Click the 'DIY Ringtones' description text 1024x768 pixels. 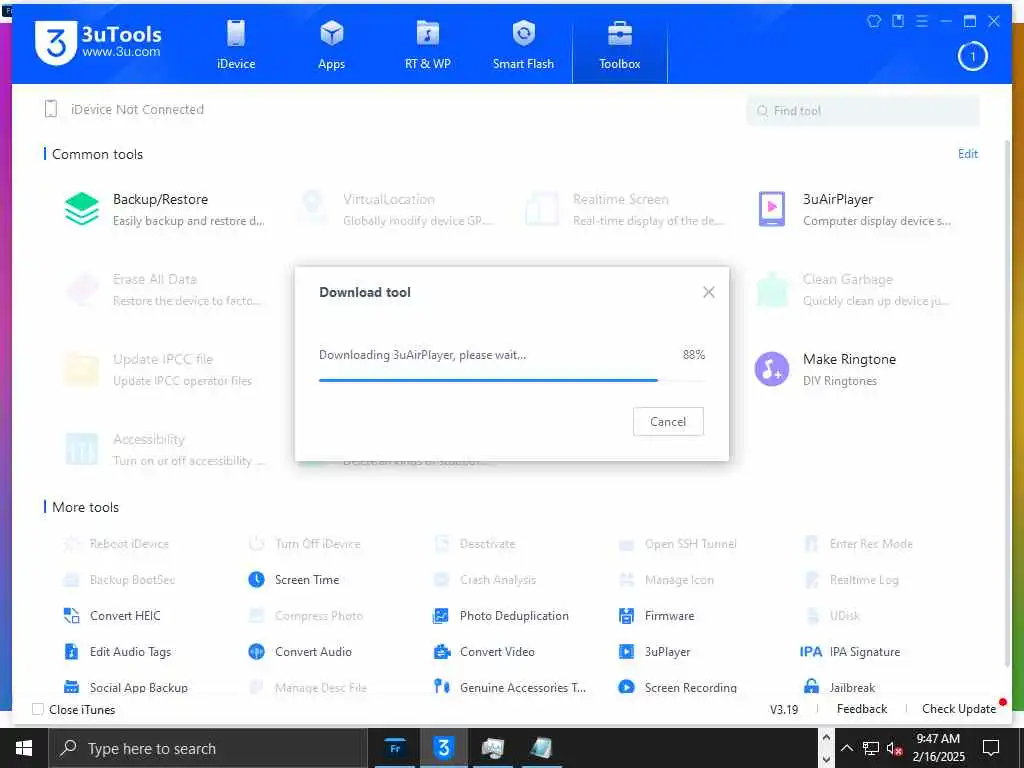click(x=840, y=381)
